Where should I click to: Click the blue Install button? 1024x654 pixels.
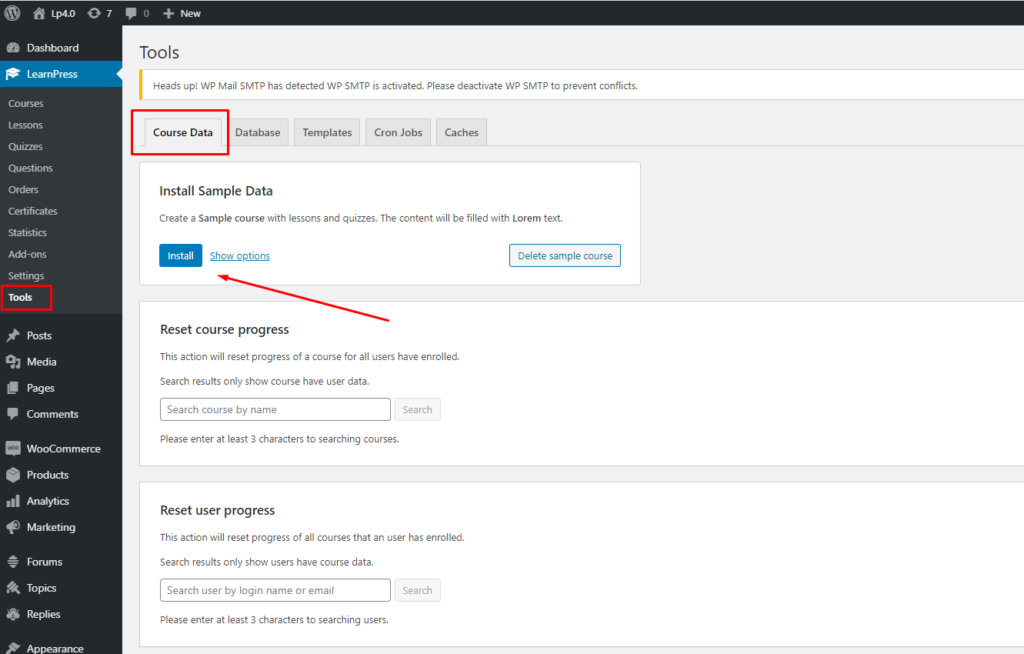point(180,256)
